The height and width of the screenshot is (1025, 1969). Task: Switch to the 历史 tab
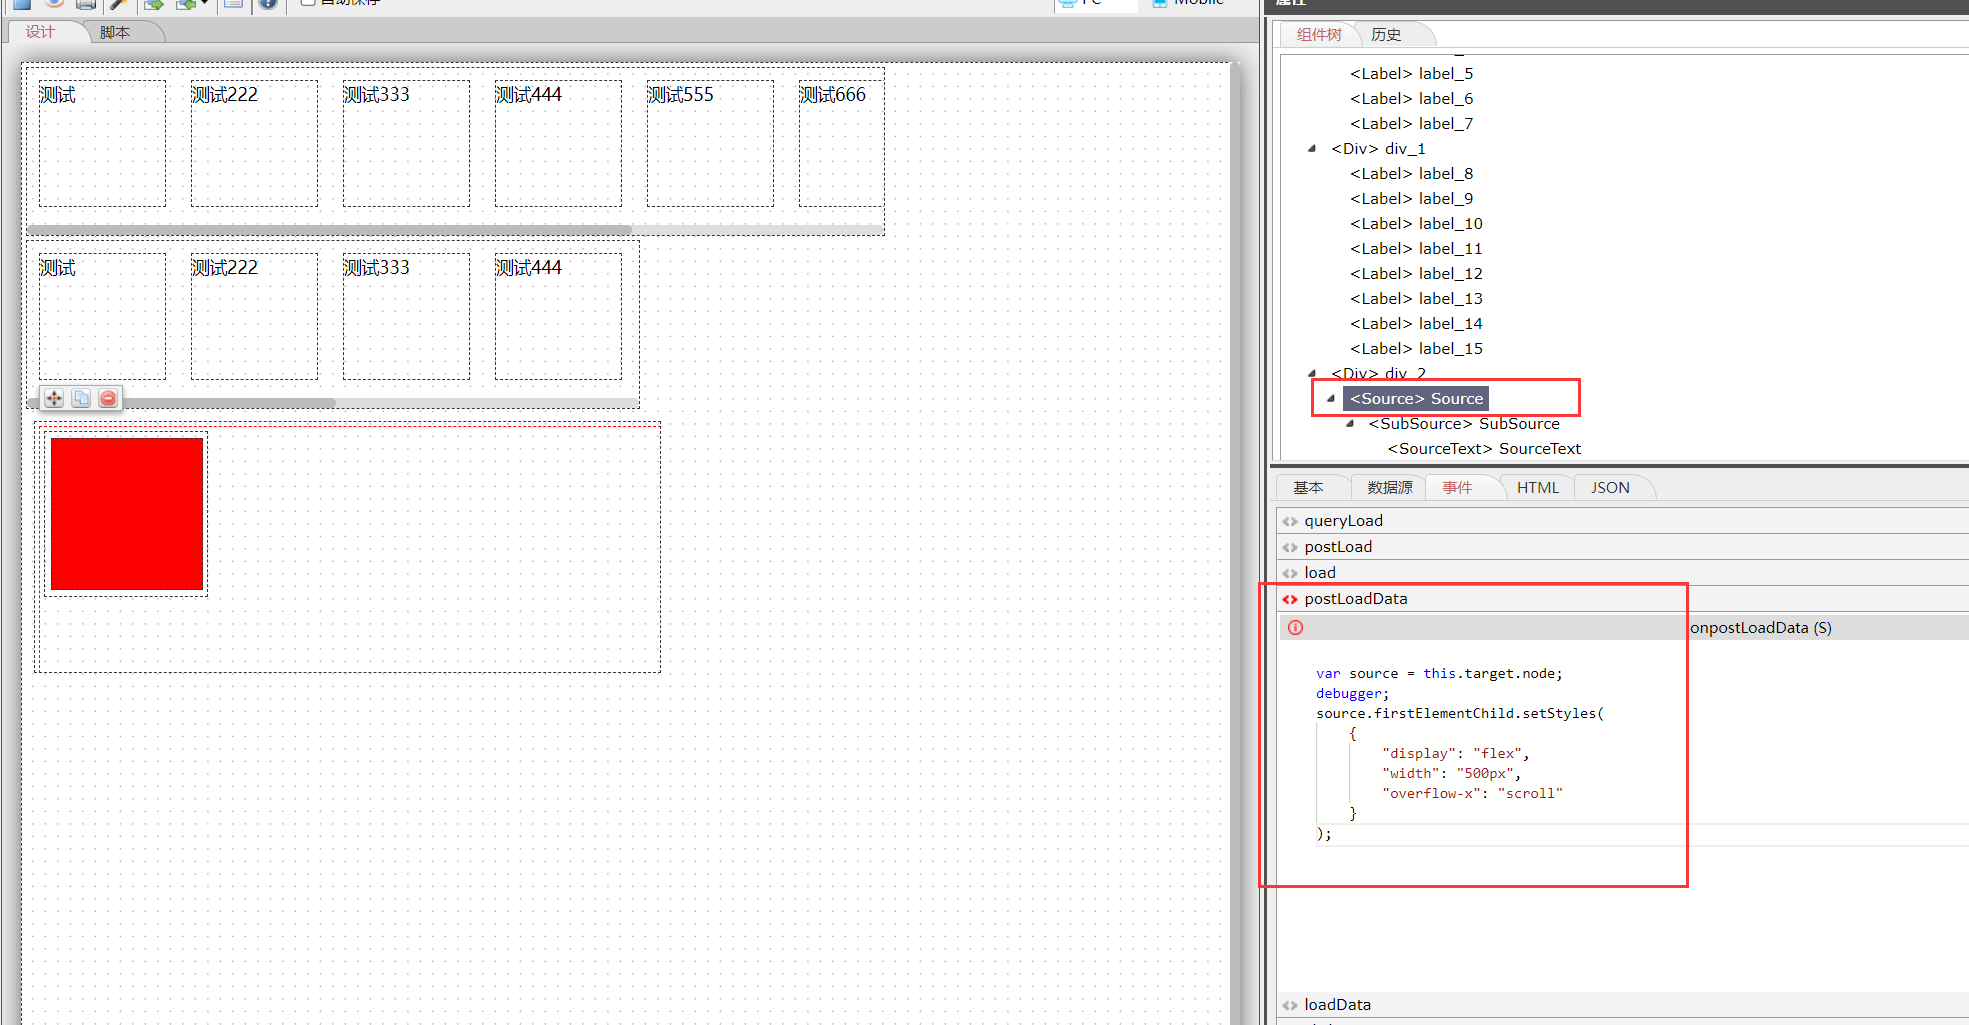pos(1385,35)
